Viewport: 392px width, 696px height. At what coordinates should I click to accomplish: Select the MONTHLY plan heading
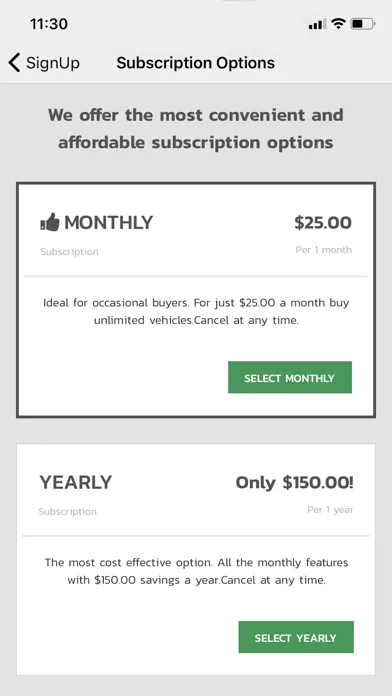(108, 222)
